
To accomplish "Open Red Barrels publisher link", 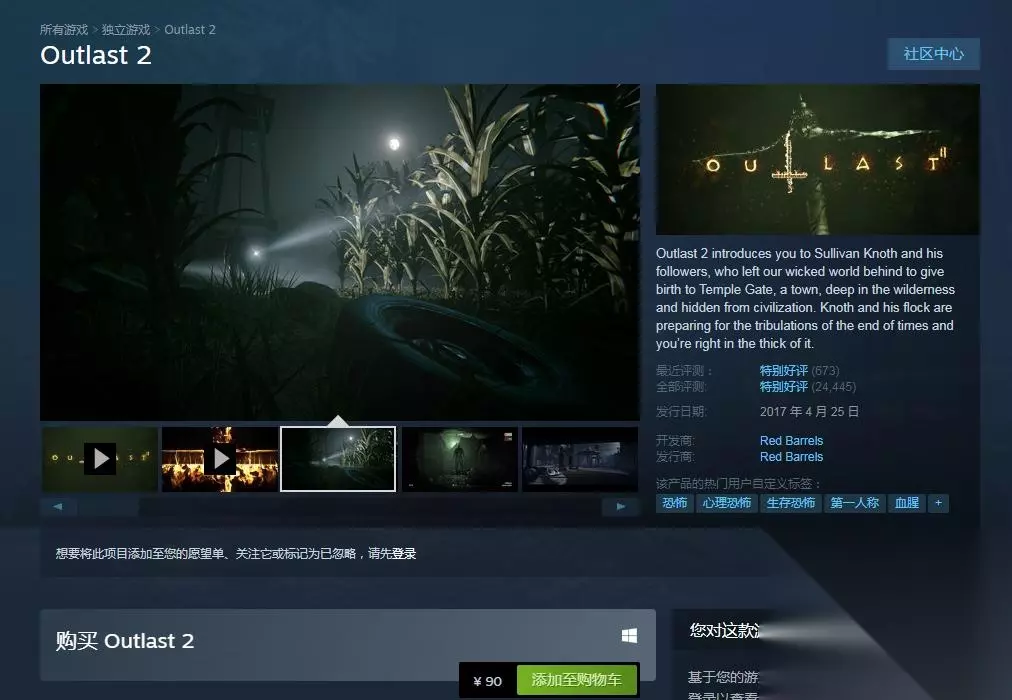I will 791,457.
